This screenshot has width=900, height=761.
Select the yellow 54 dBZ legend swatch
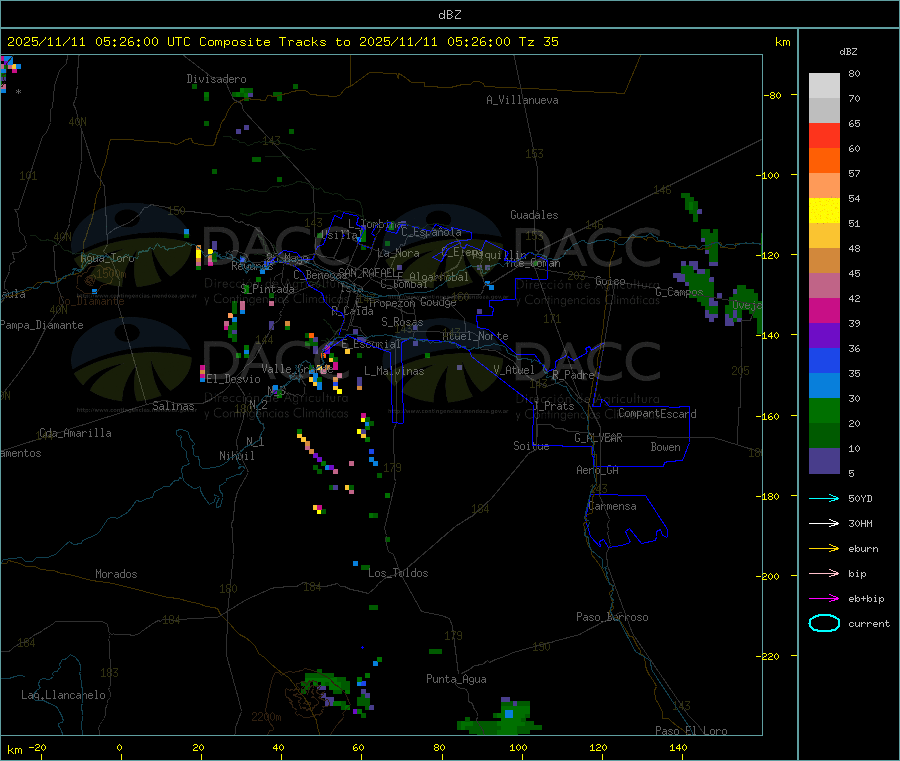point(824,211)
